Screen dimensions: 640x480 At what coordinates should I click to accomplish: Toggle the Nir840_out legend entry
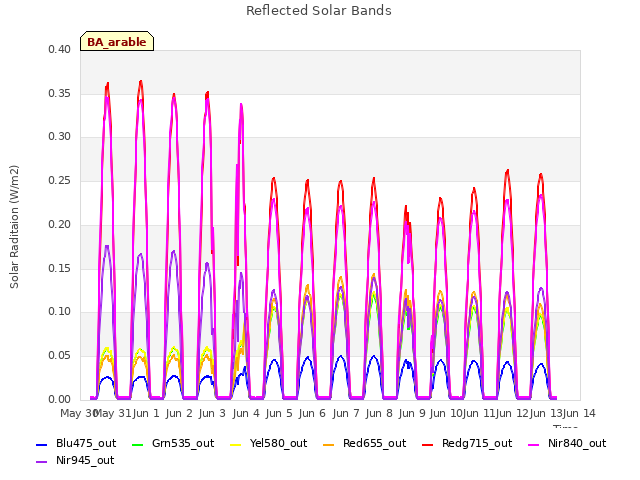point(567,444)
